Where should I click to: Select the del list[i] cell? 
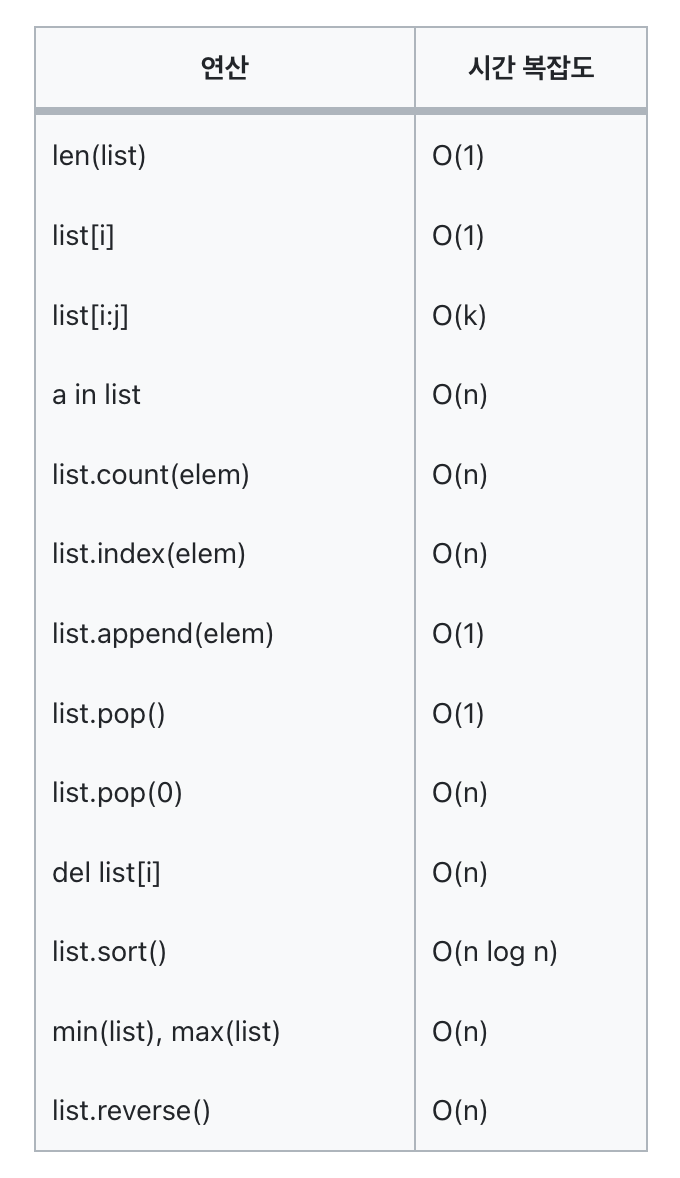(x=225, y=873)
